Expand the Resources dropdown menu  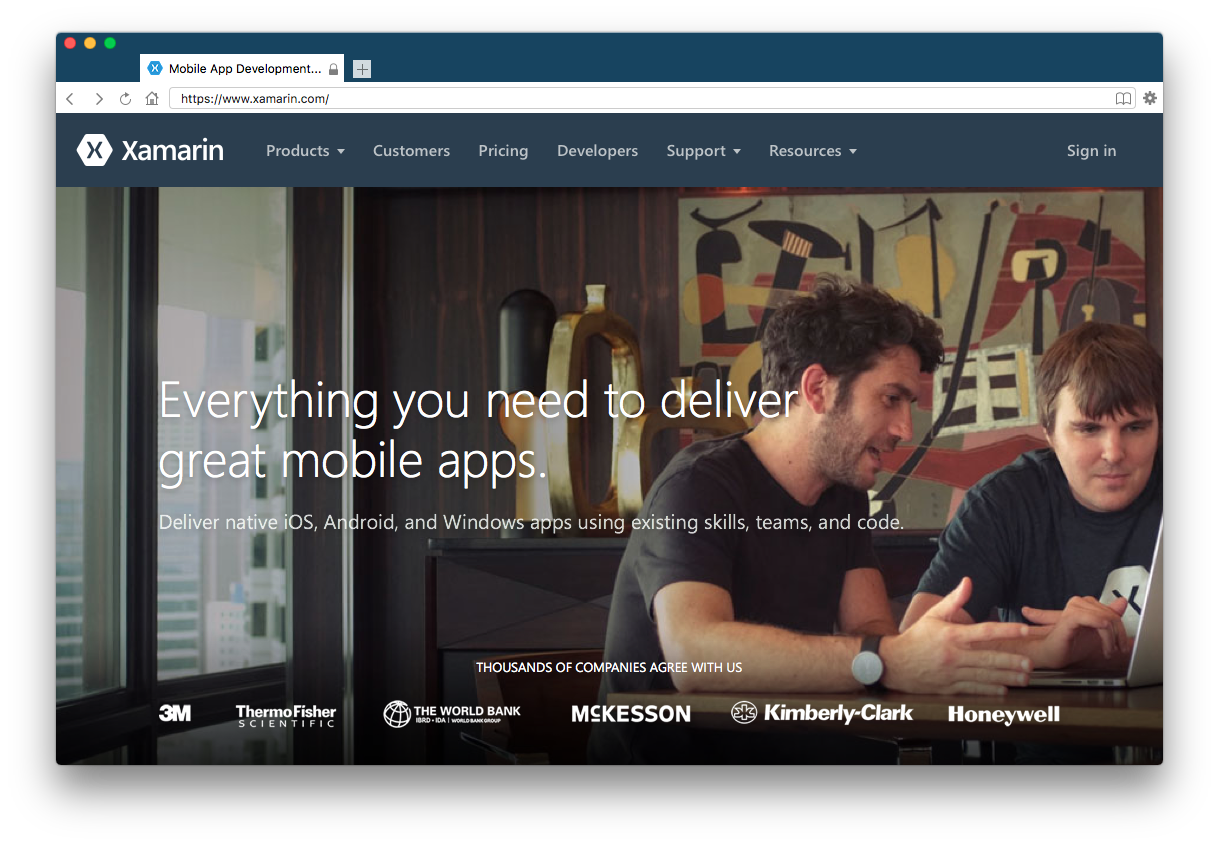813,151
